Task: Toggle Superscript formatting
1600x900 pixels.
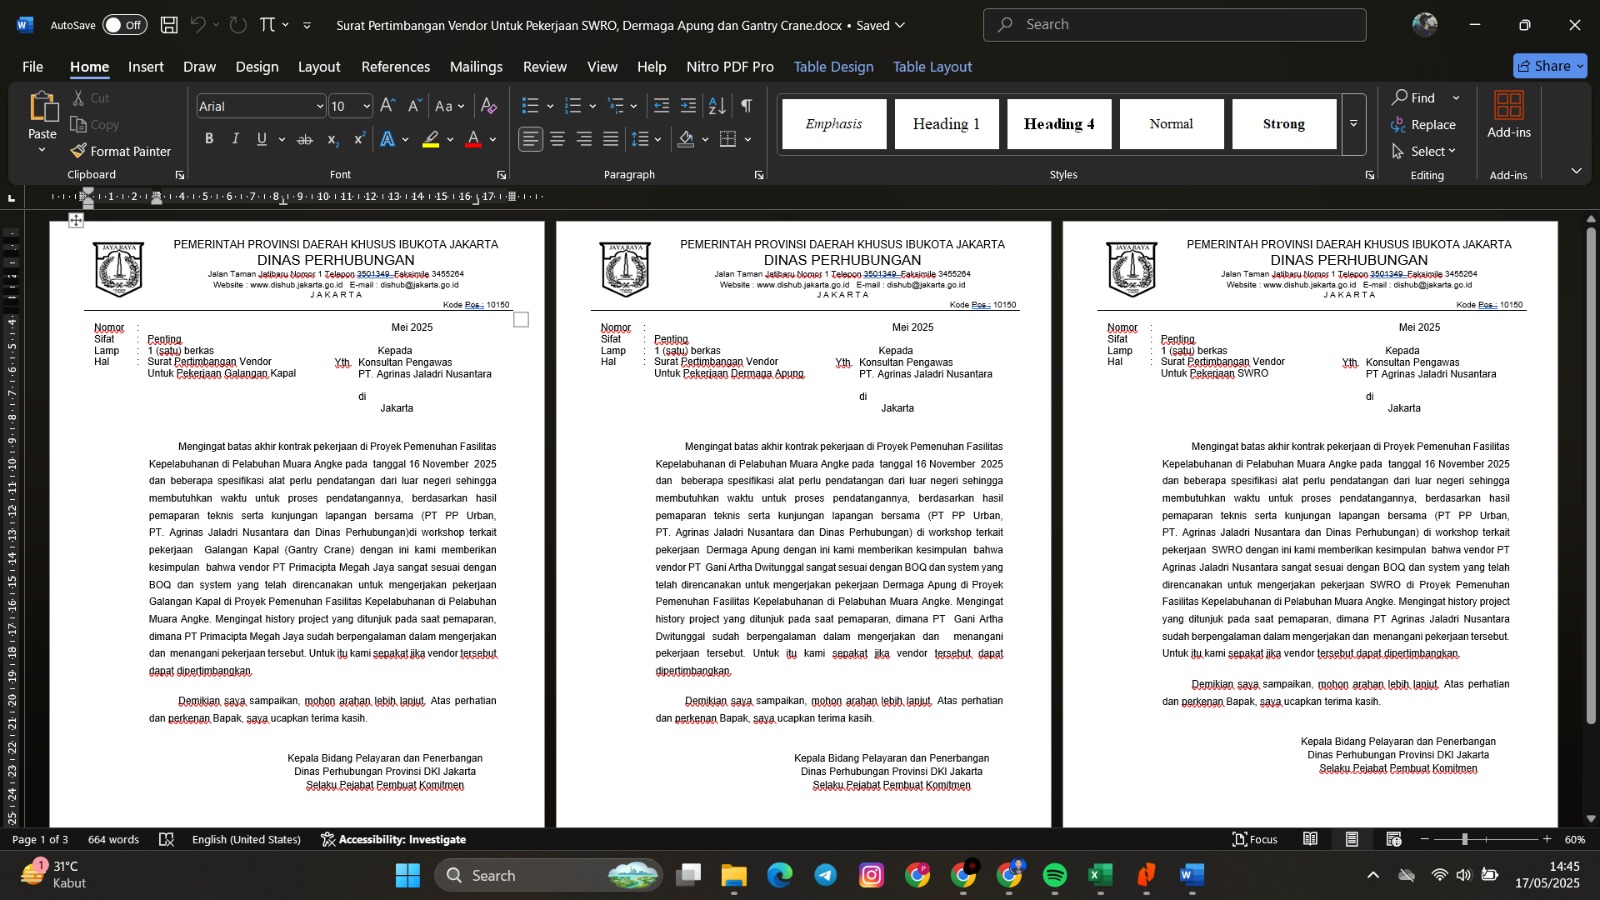Action: 359,139
